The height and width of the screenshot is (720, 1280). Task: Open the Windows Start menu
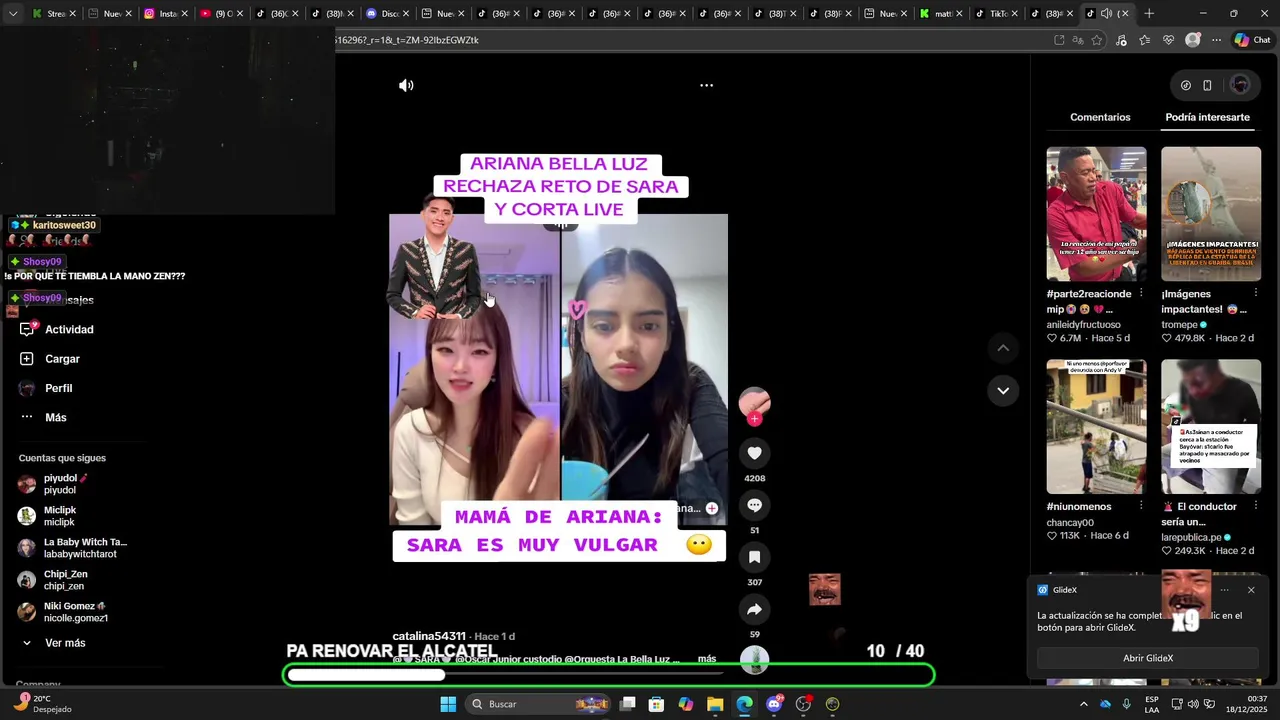click(448, 704)
